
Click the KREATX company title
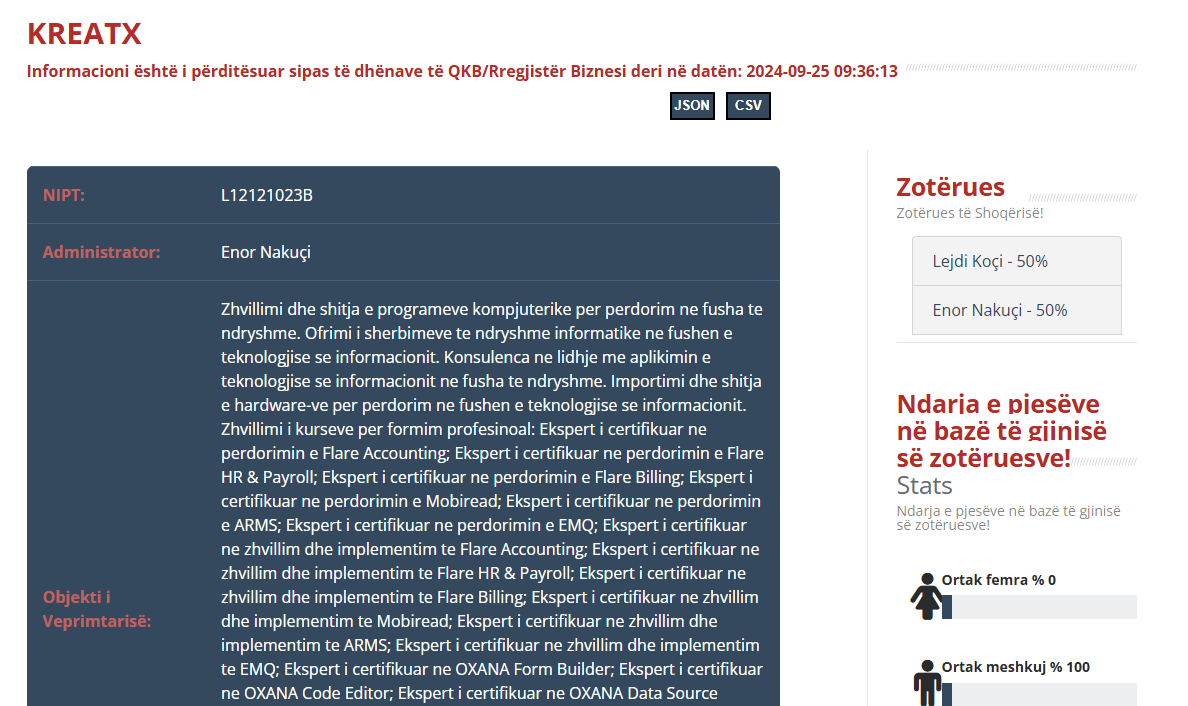click(84, 34)
